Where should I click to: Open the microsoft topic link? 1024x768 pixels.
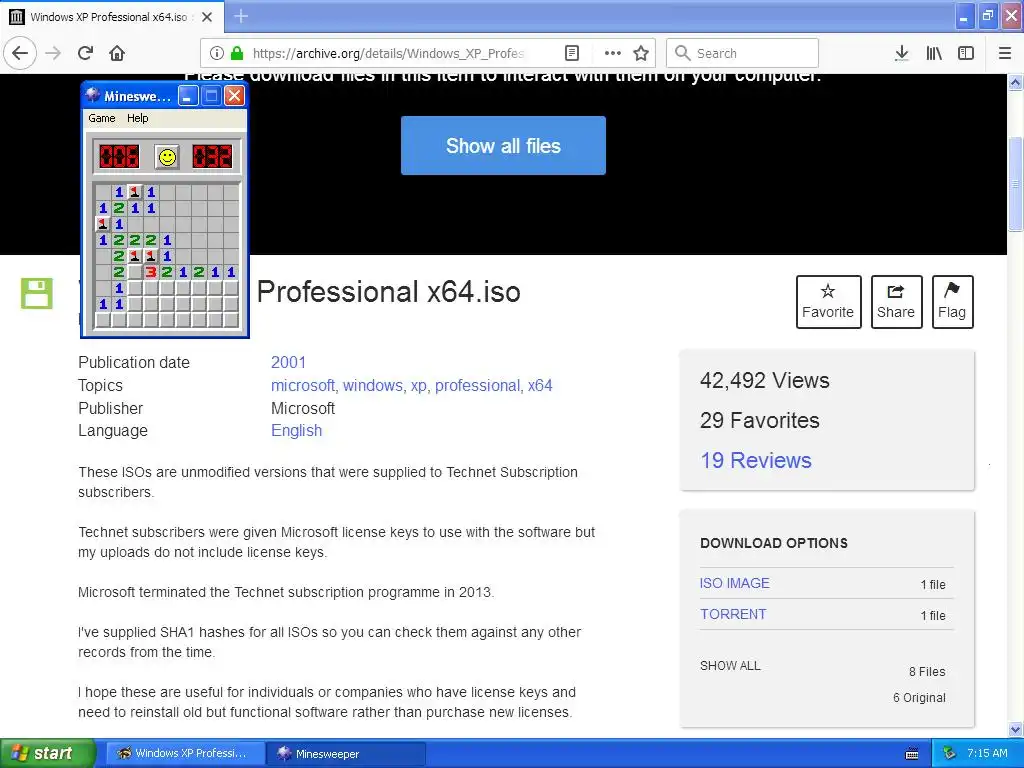click(303, 385)
